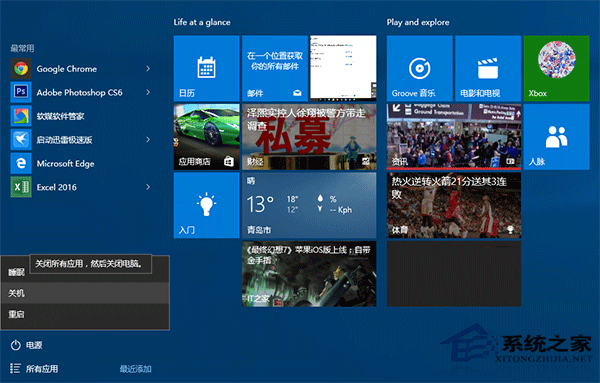Expand Excel 2016 jump list arrow
600x383 pixels.
pyautogui.click(x=148, y=187)
